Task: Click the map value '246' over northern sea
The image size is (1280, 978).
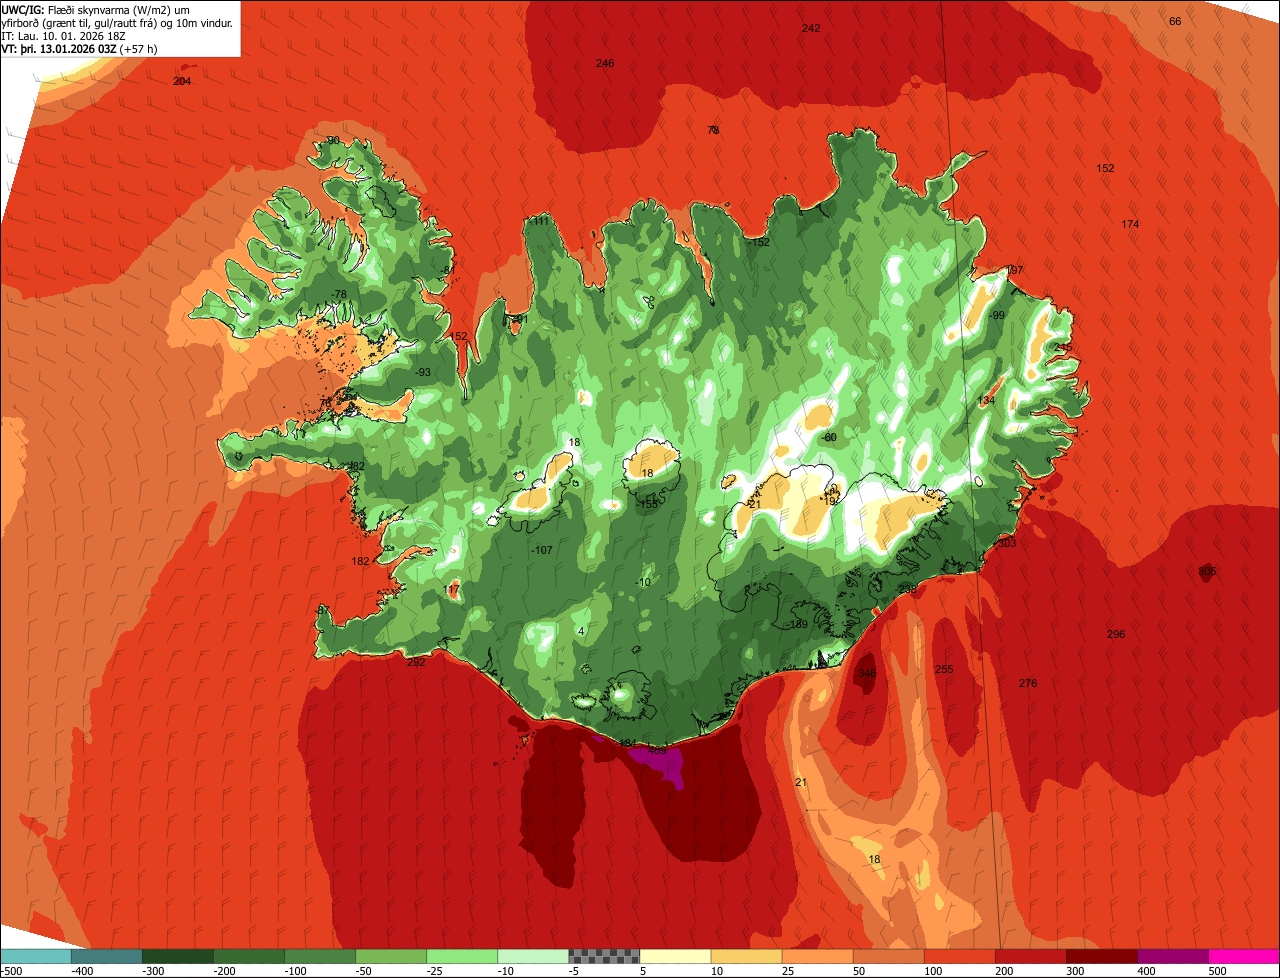Action: (x=605, y=63)
